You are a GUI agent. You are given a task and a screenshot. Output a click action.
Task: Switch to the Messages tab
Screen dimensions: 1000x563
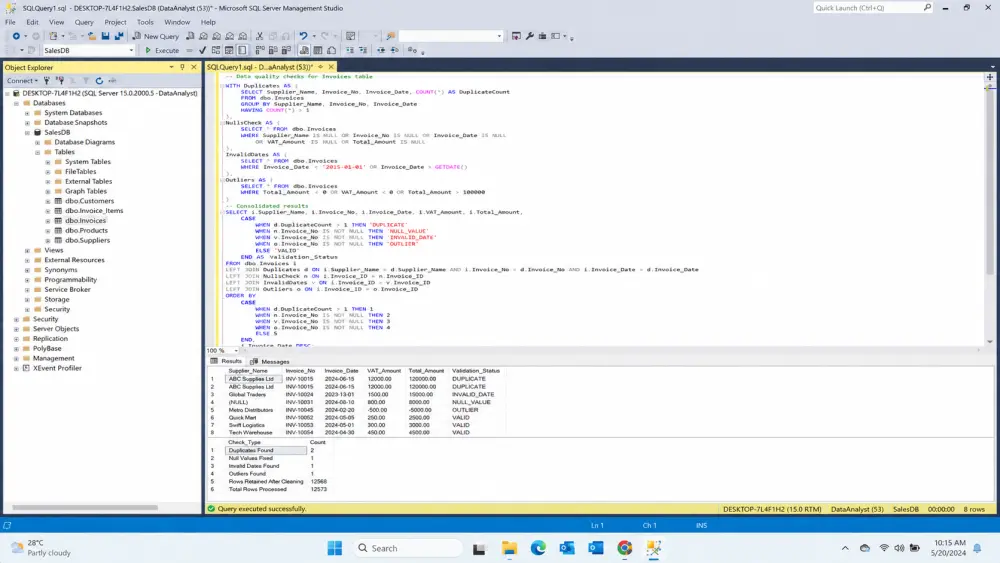(x=270, y=362)
